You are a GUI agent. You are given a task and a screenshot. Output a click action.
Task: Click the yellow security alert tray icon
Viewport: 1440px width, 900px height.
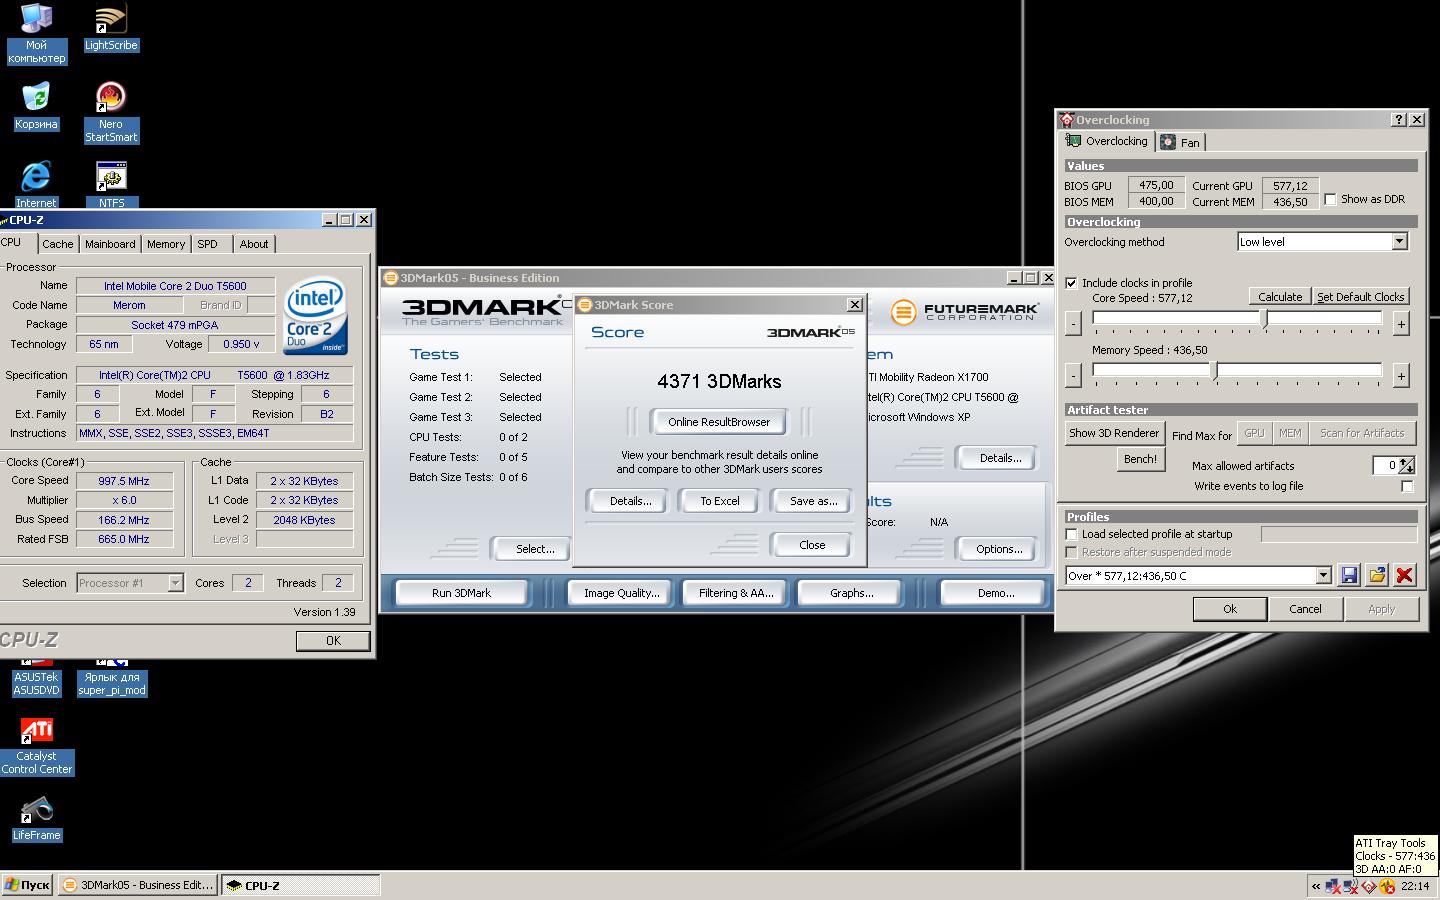[x=1386, y=886]
